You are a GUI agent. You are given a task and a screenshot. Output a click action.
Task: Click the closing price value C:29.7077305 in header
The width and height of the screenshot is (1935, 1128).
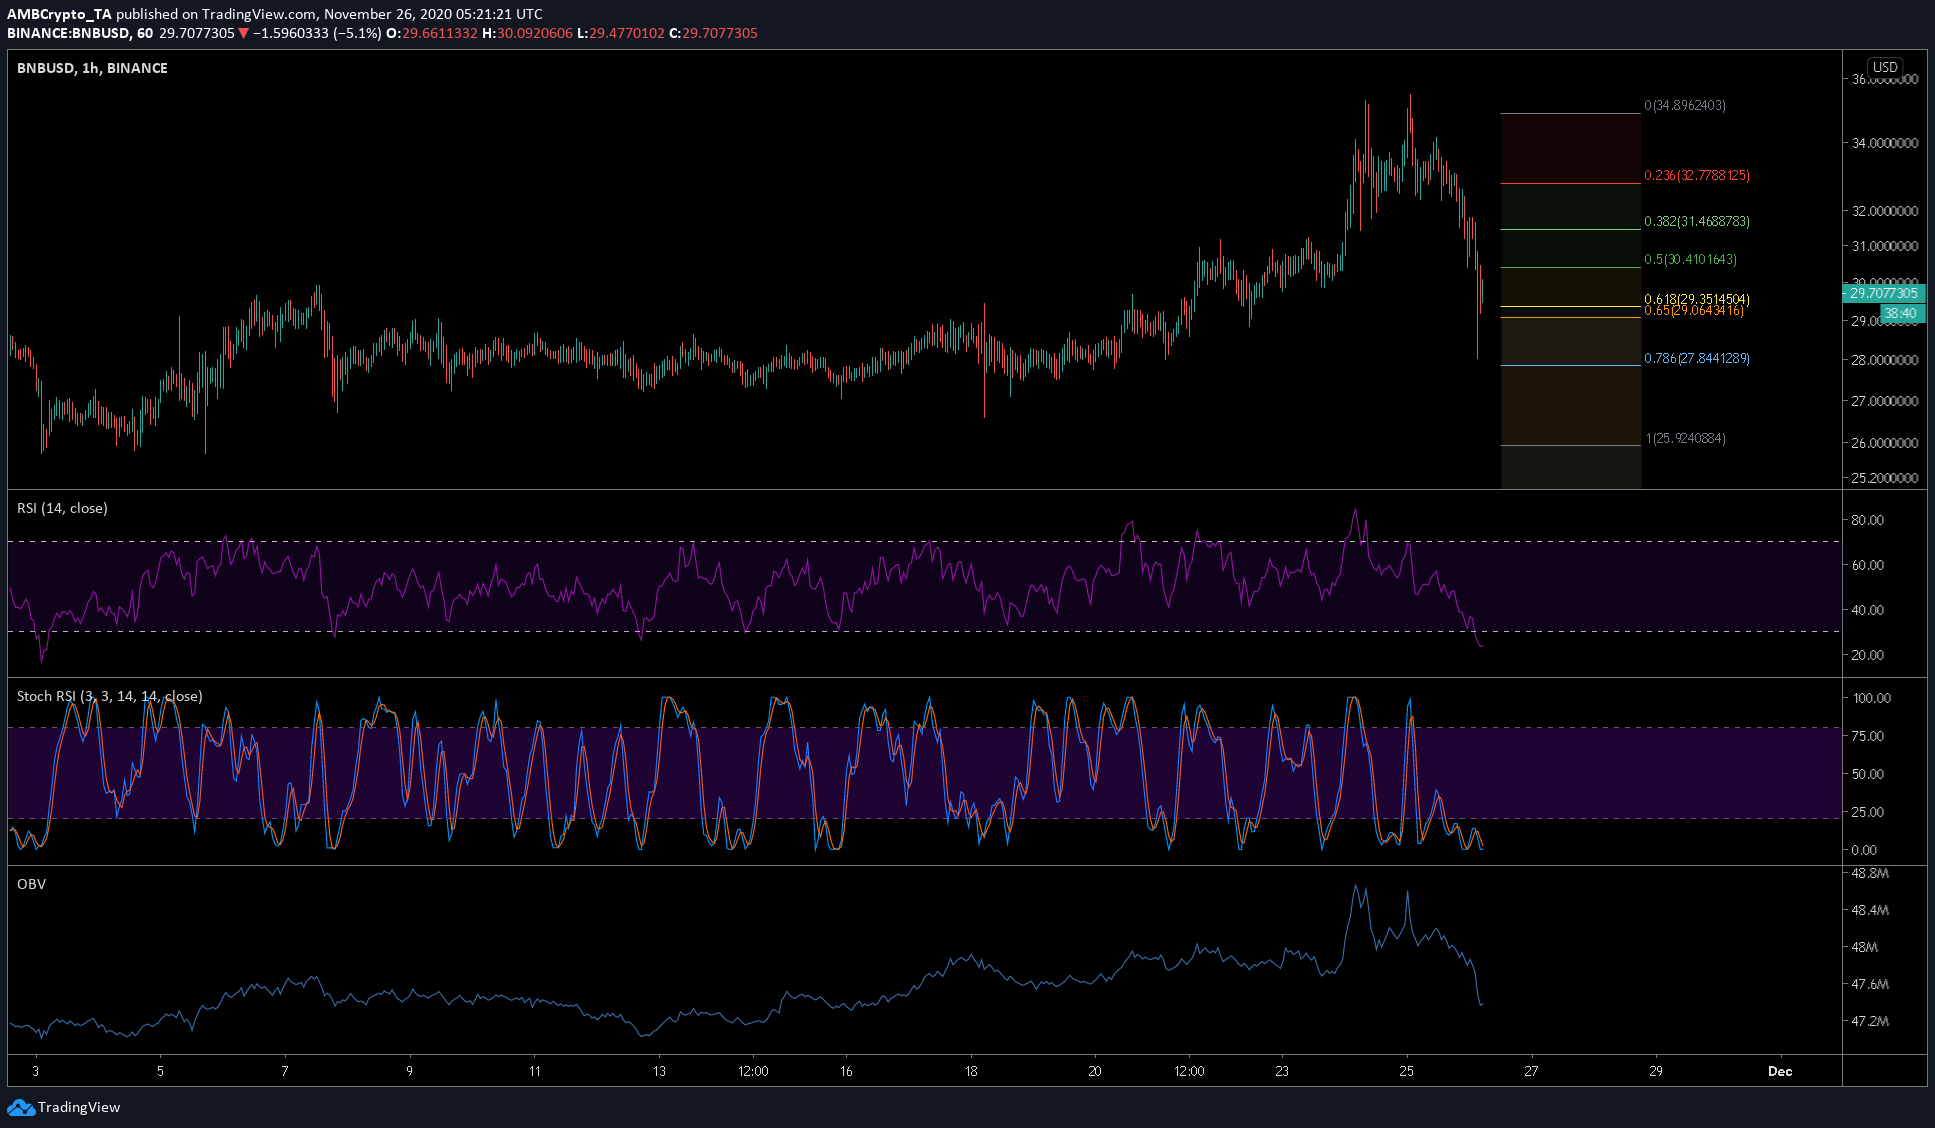713,33
